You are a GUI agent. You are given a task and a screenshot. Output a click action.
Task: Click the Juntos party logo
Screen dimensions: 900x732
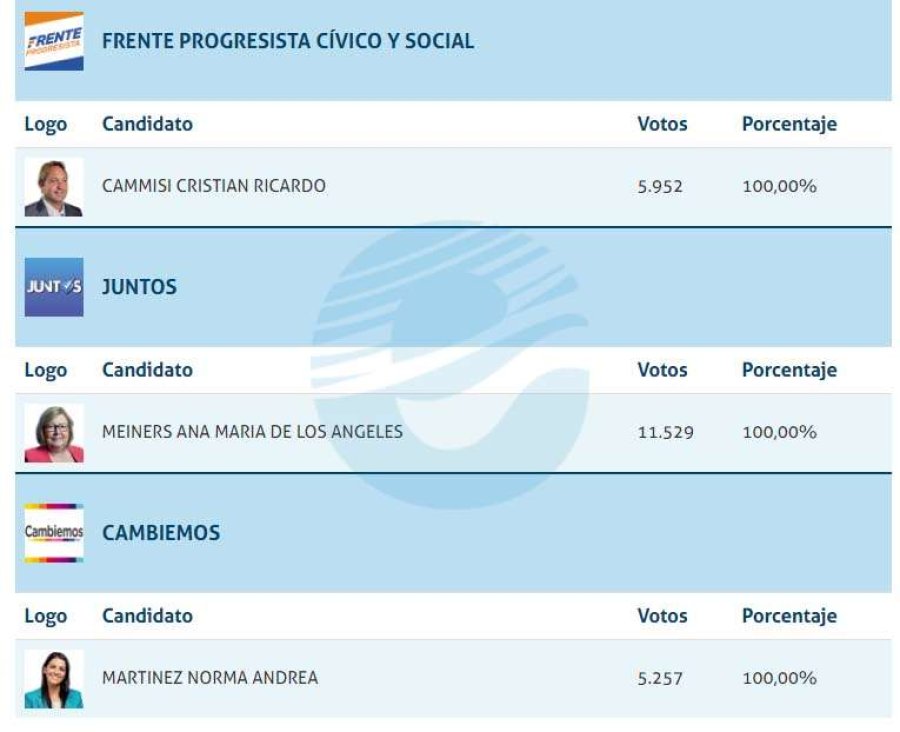pos(54,287)
